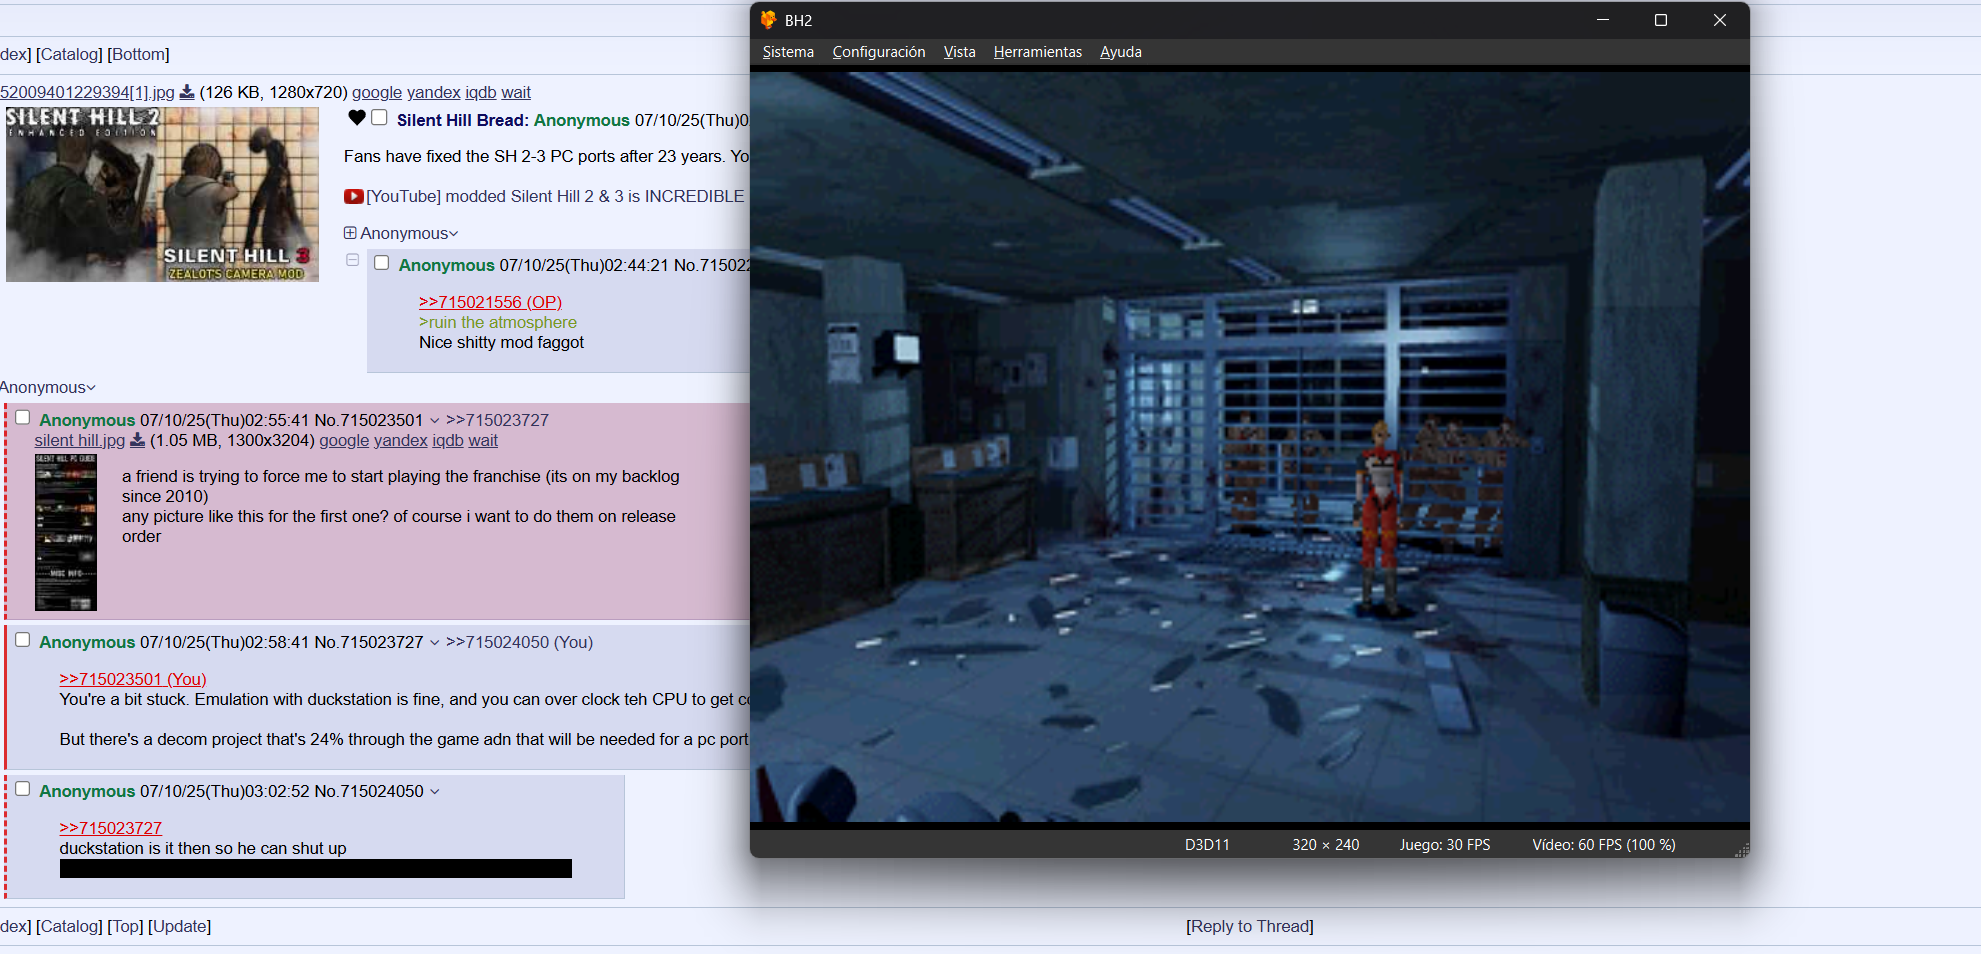The image size is (1981, 954).
Task: Follow the >>715023727 quote link in last post
Action: pyautogui.click(x=111, y=828)
